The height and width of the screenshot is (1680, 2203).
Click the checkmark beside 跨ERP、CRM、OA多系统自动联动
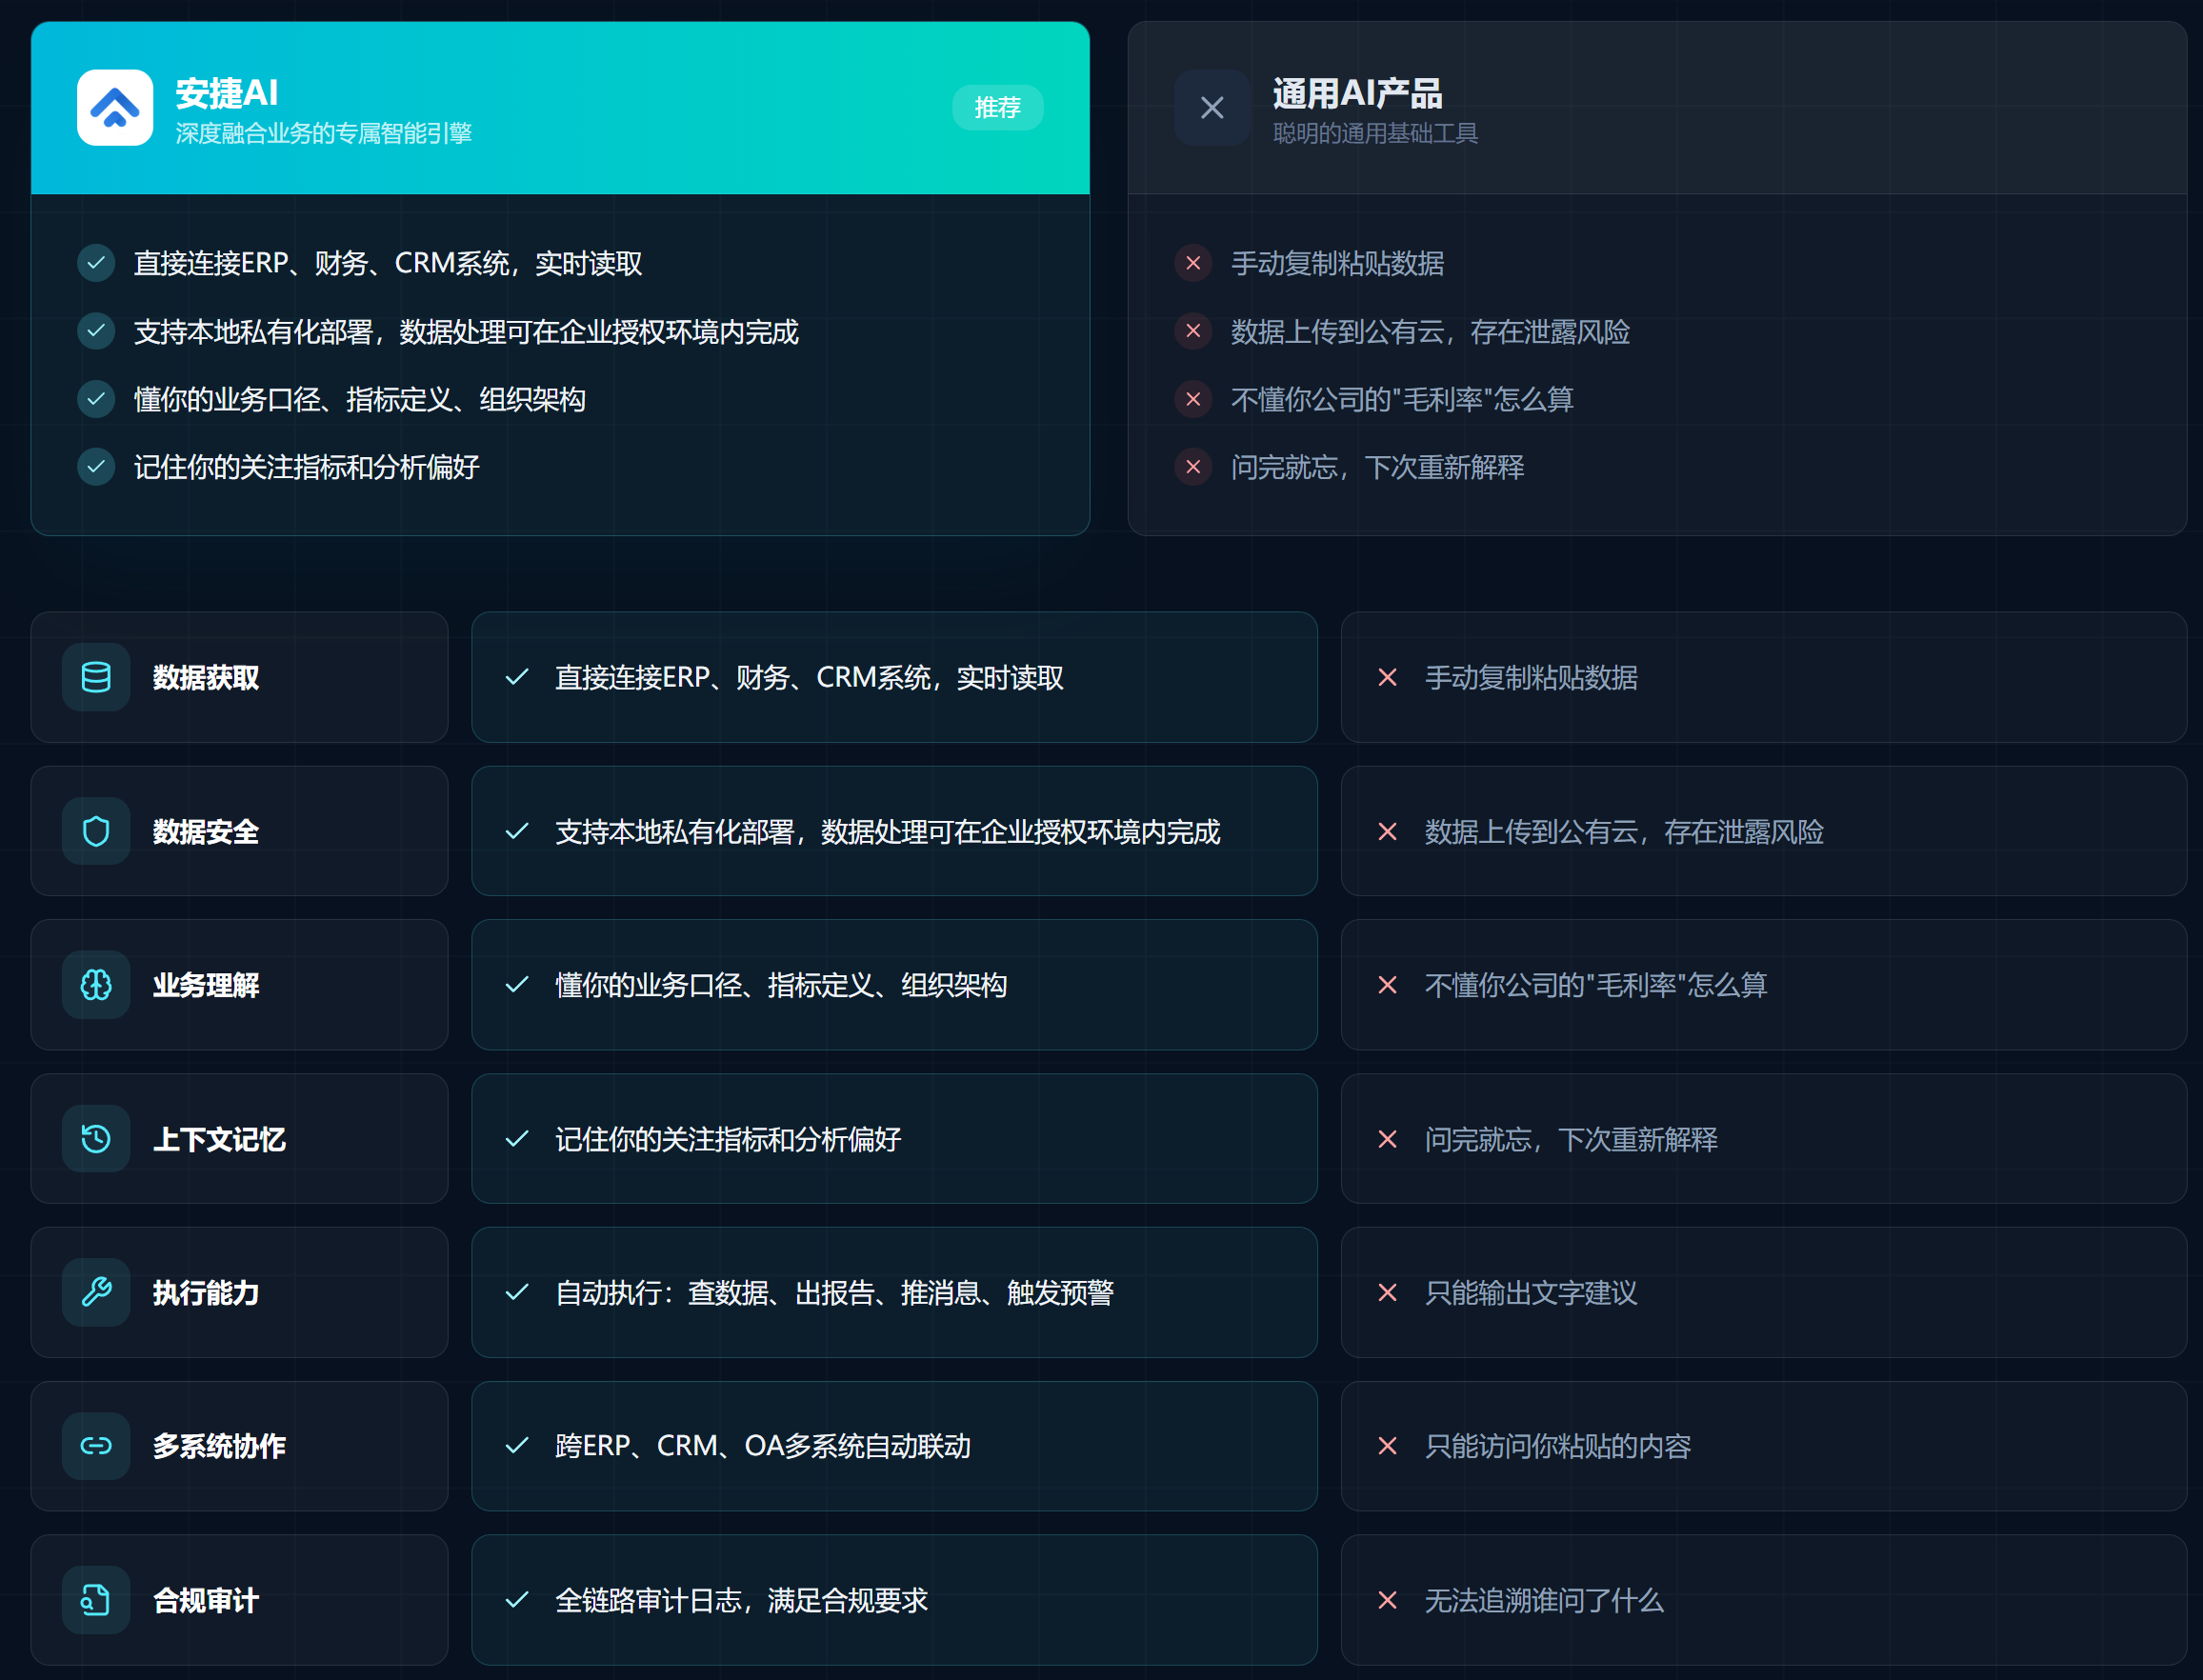[517, 1446]
